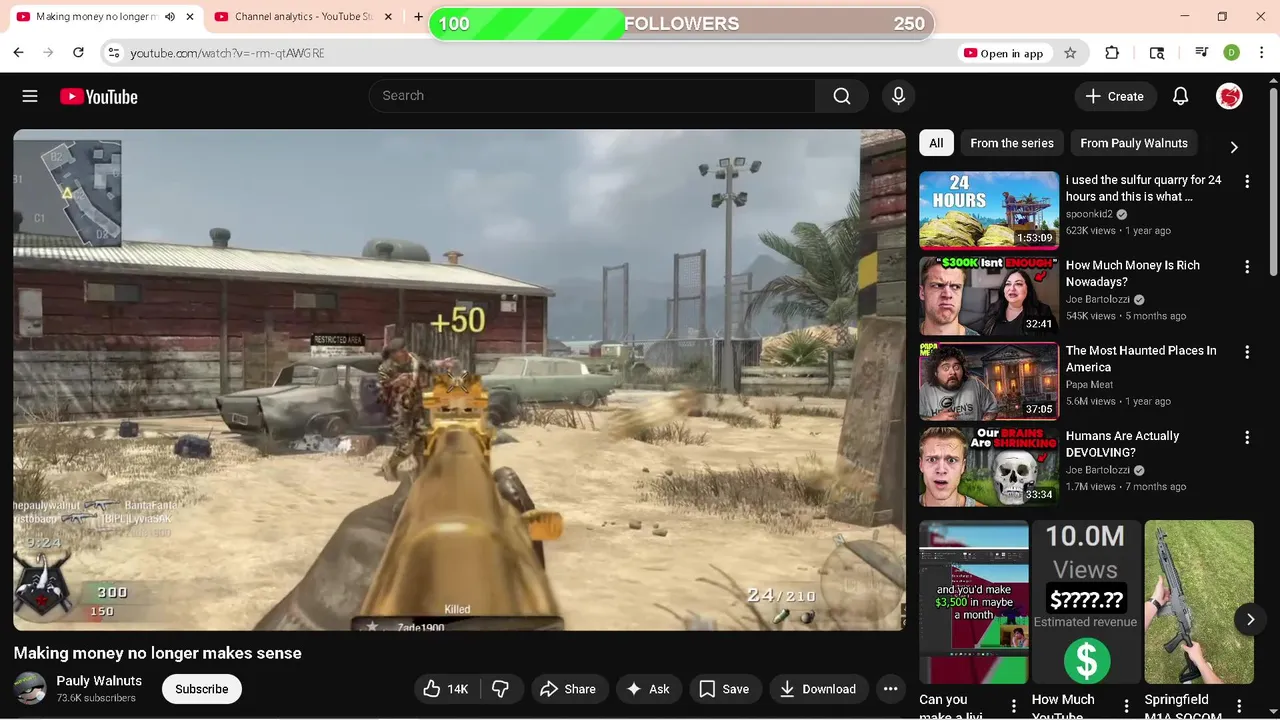Subscribe to Pauly Walnuts
Image resolution: width=1280 pixels, height=720 pixels.
tap(202, 689)
